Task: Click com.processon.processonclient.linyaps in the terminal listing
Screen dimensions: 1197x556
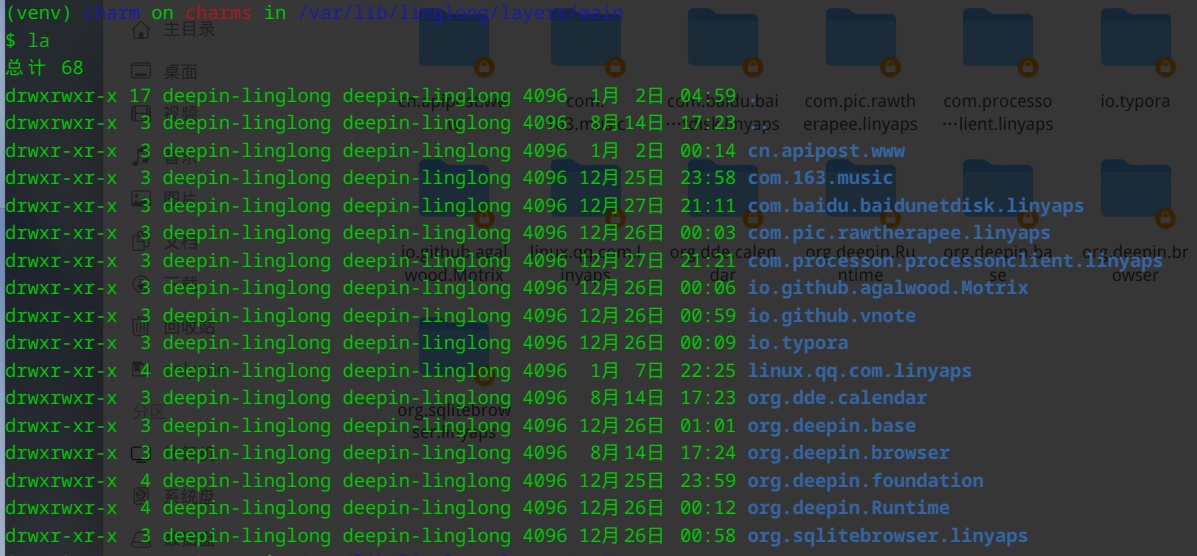Action: tap(955, 261)
